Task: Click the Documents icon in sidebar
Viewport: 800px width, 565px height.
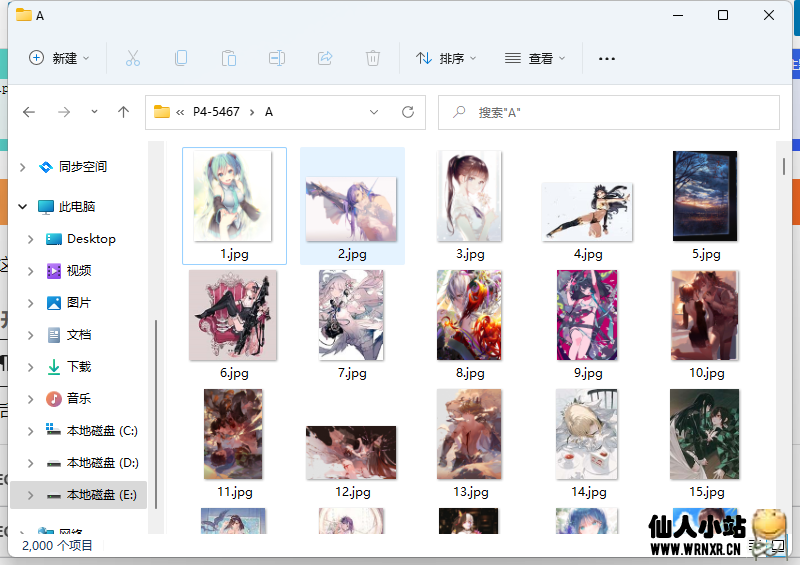Action: coord(54,335)
